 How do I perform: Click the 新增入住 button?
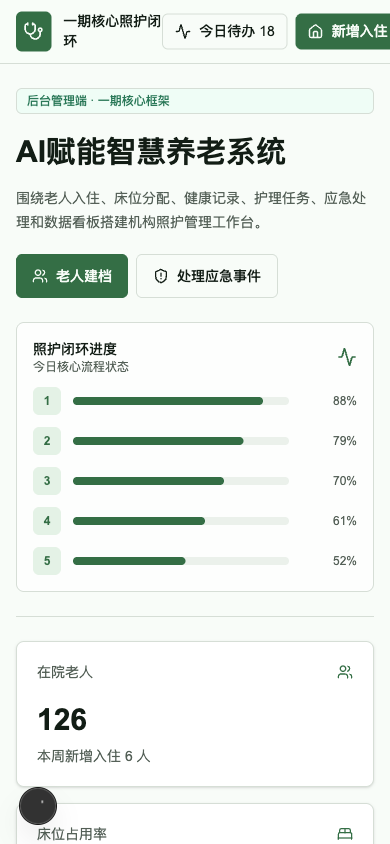[343, 32]
